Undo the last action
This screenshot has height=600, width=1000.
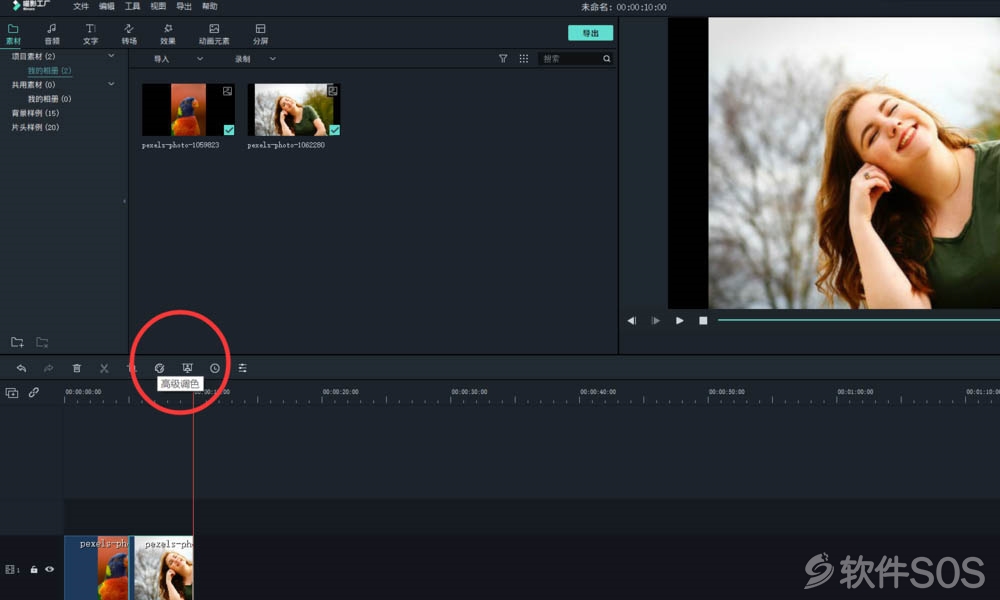[x=21, y=368]
